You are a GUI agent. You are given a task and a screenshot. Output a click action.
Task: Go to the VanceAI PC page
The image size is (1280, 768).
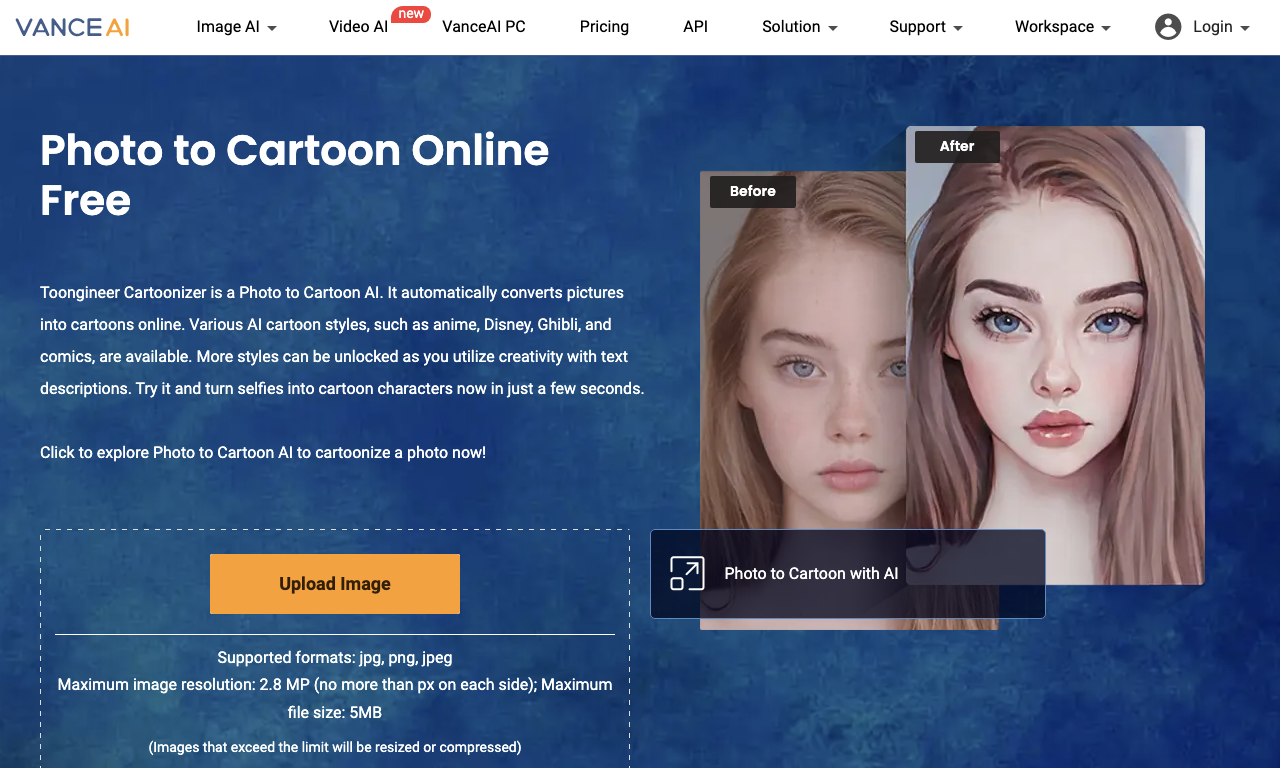[x=484, y=27]
